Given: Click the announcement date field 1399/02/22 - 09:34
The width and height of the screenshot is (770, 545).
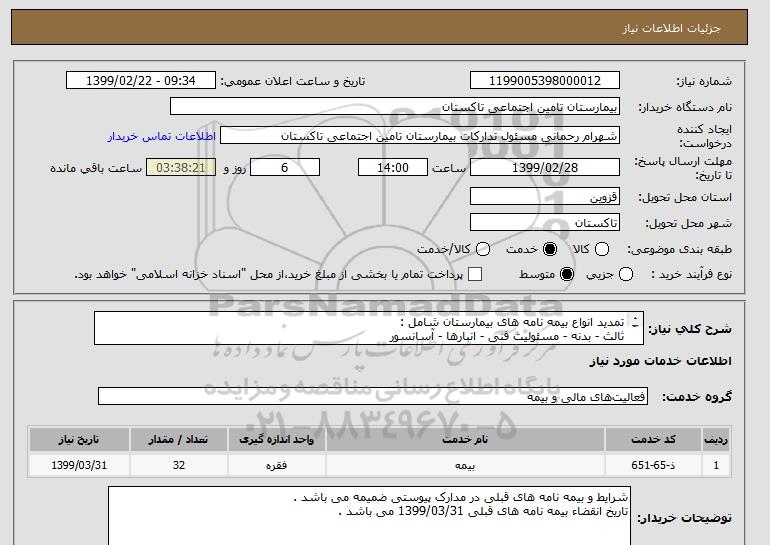Looking at the screenshot, I should (141, 81).
